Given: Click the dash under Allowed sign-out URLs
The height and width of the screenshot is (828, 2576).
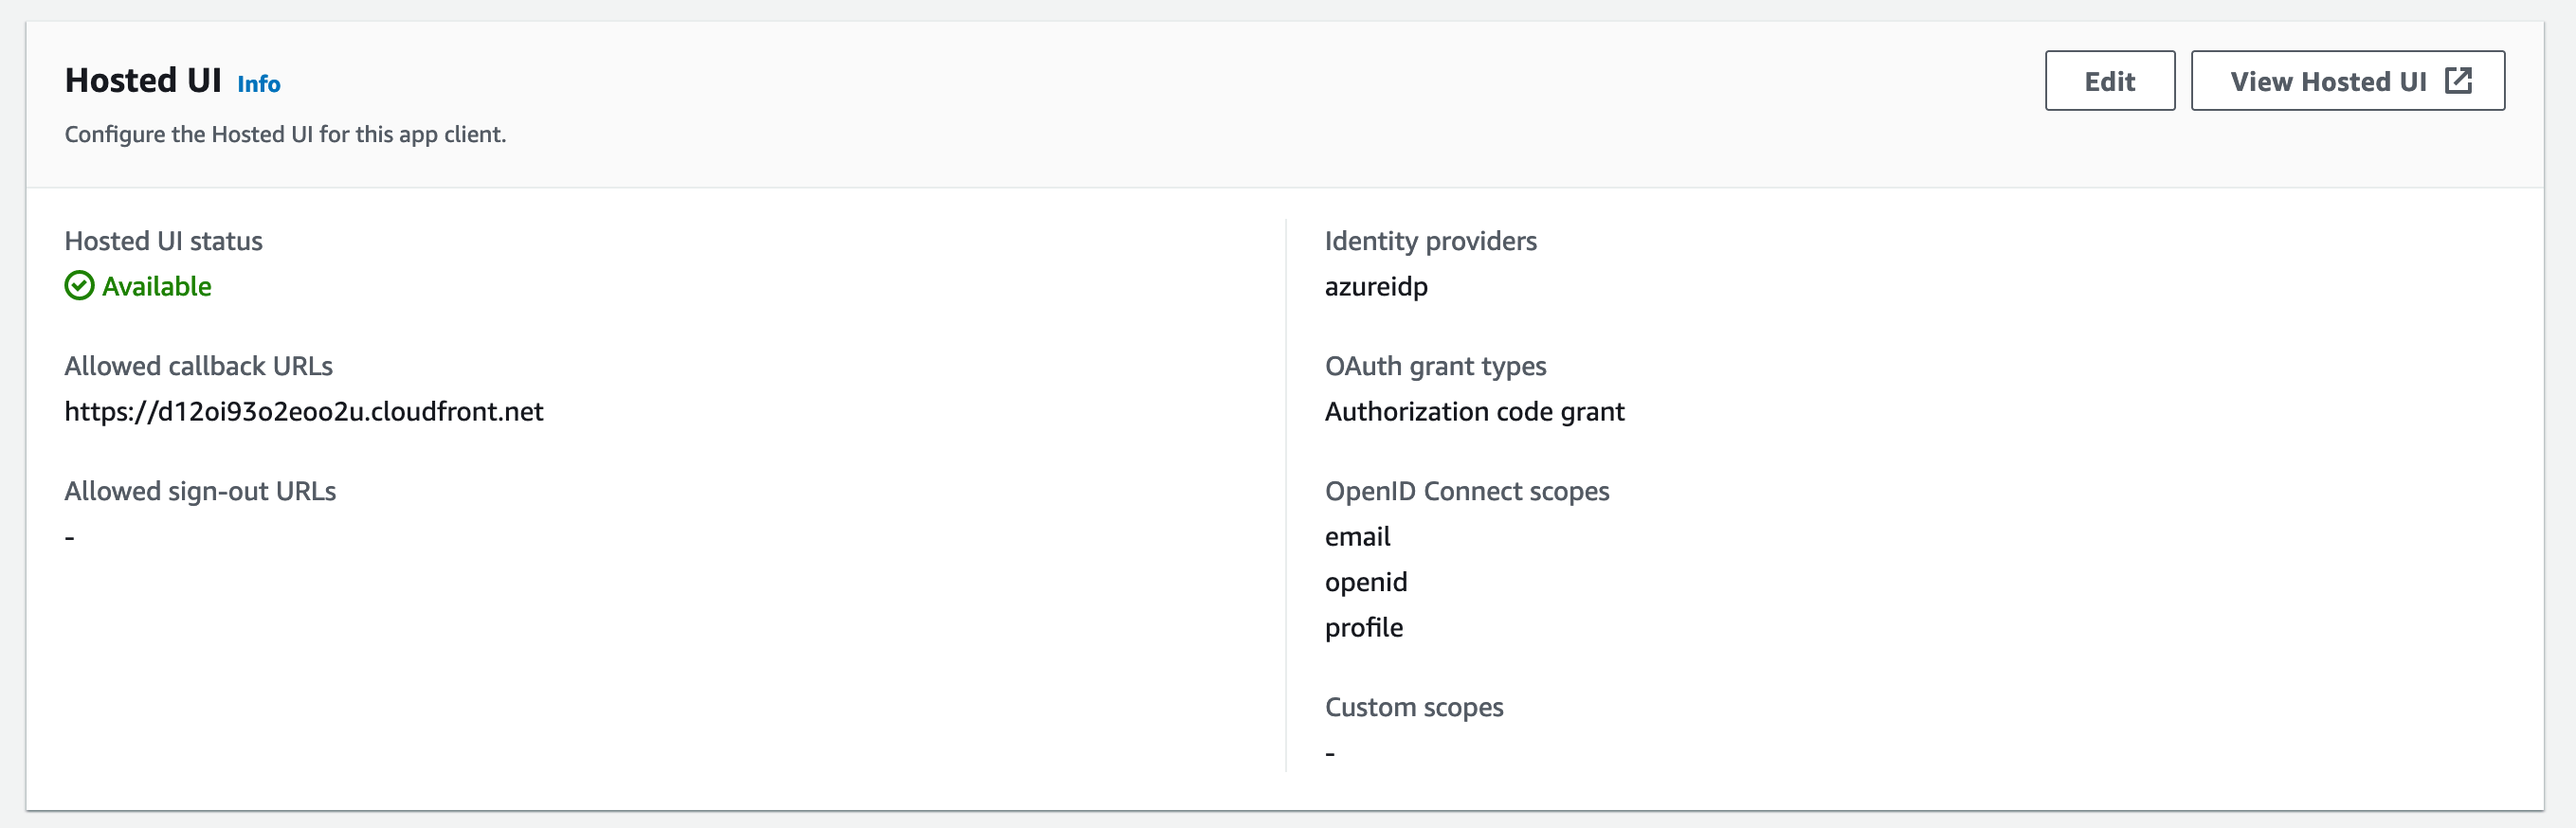Looking at the screenshot, I should click(x=70, y=538).
